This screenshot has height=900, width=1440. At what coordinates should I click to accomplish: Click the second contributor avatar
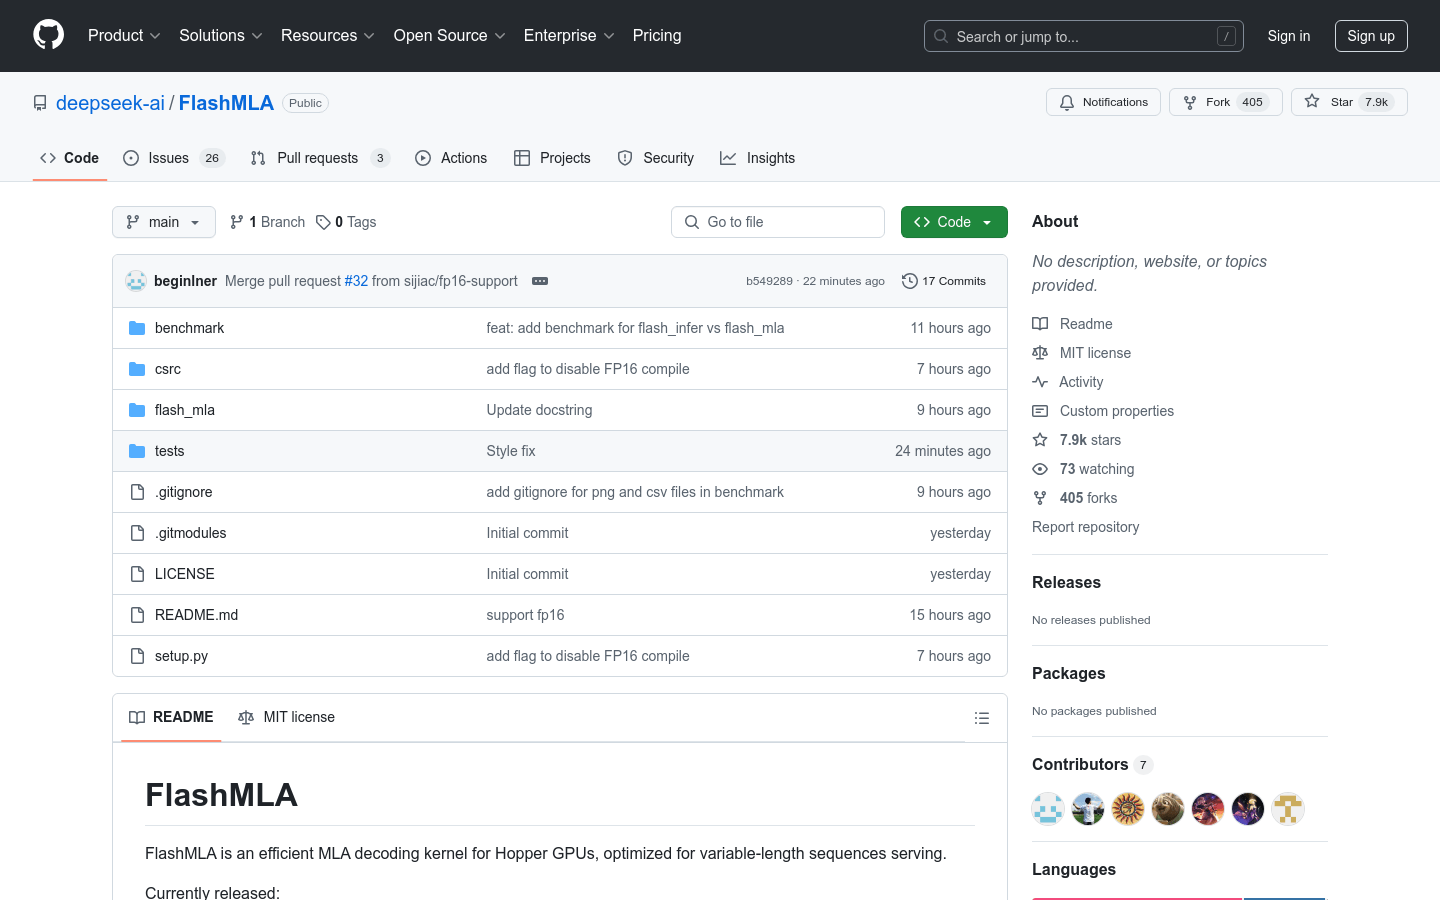point(1088,809)
